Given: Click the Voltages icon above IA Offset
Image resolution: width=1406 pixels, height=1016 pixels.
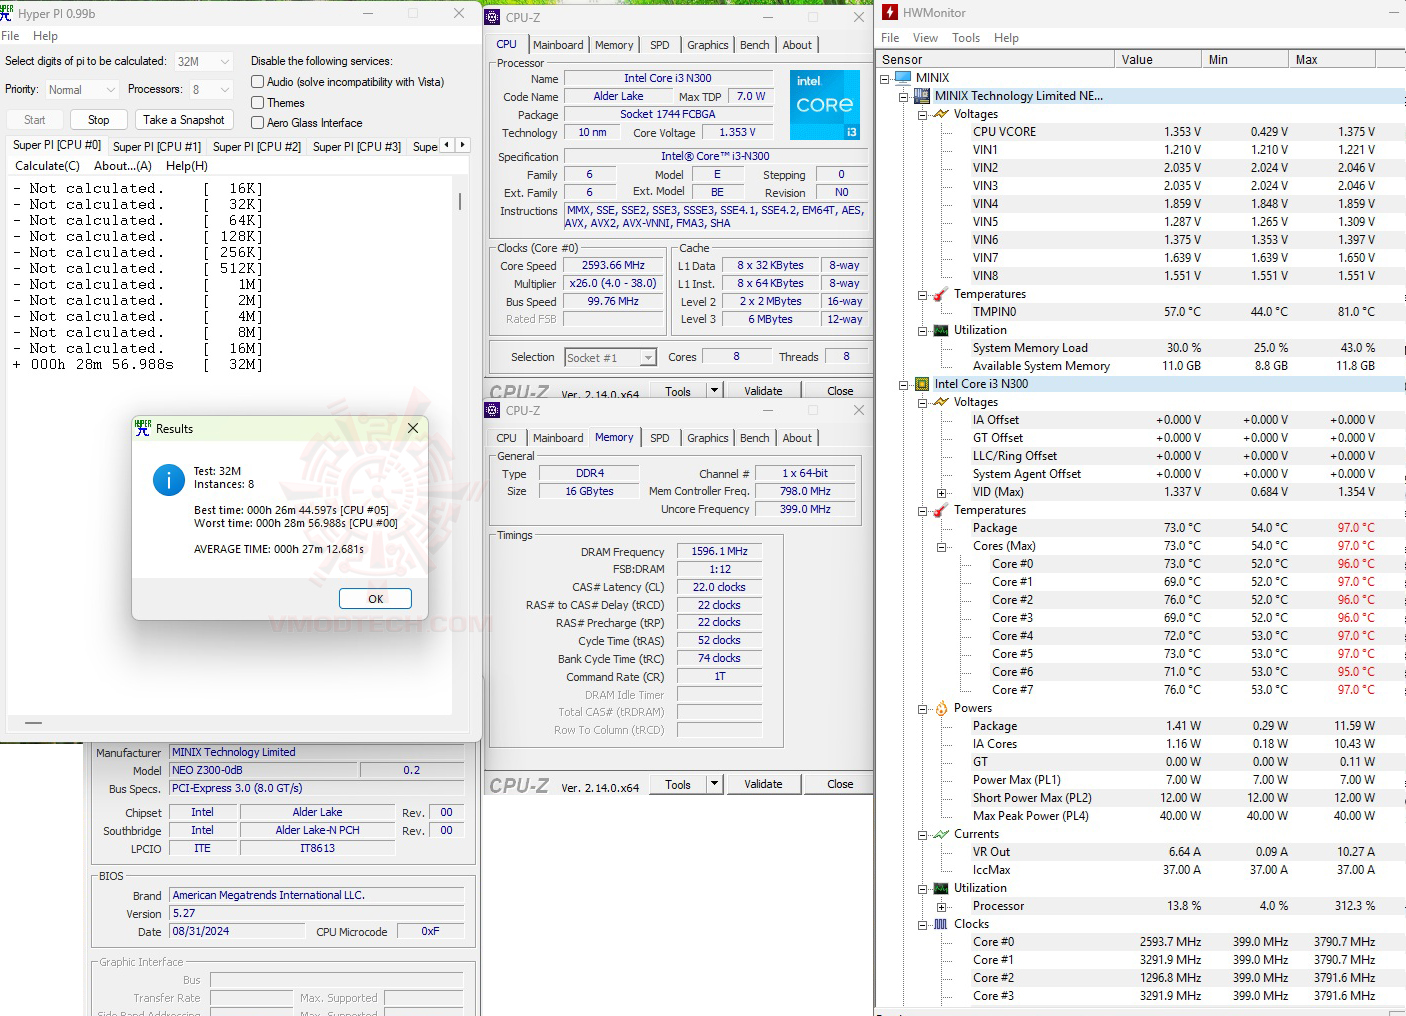Looking at the screenshot, I should (940, 402).
